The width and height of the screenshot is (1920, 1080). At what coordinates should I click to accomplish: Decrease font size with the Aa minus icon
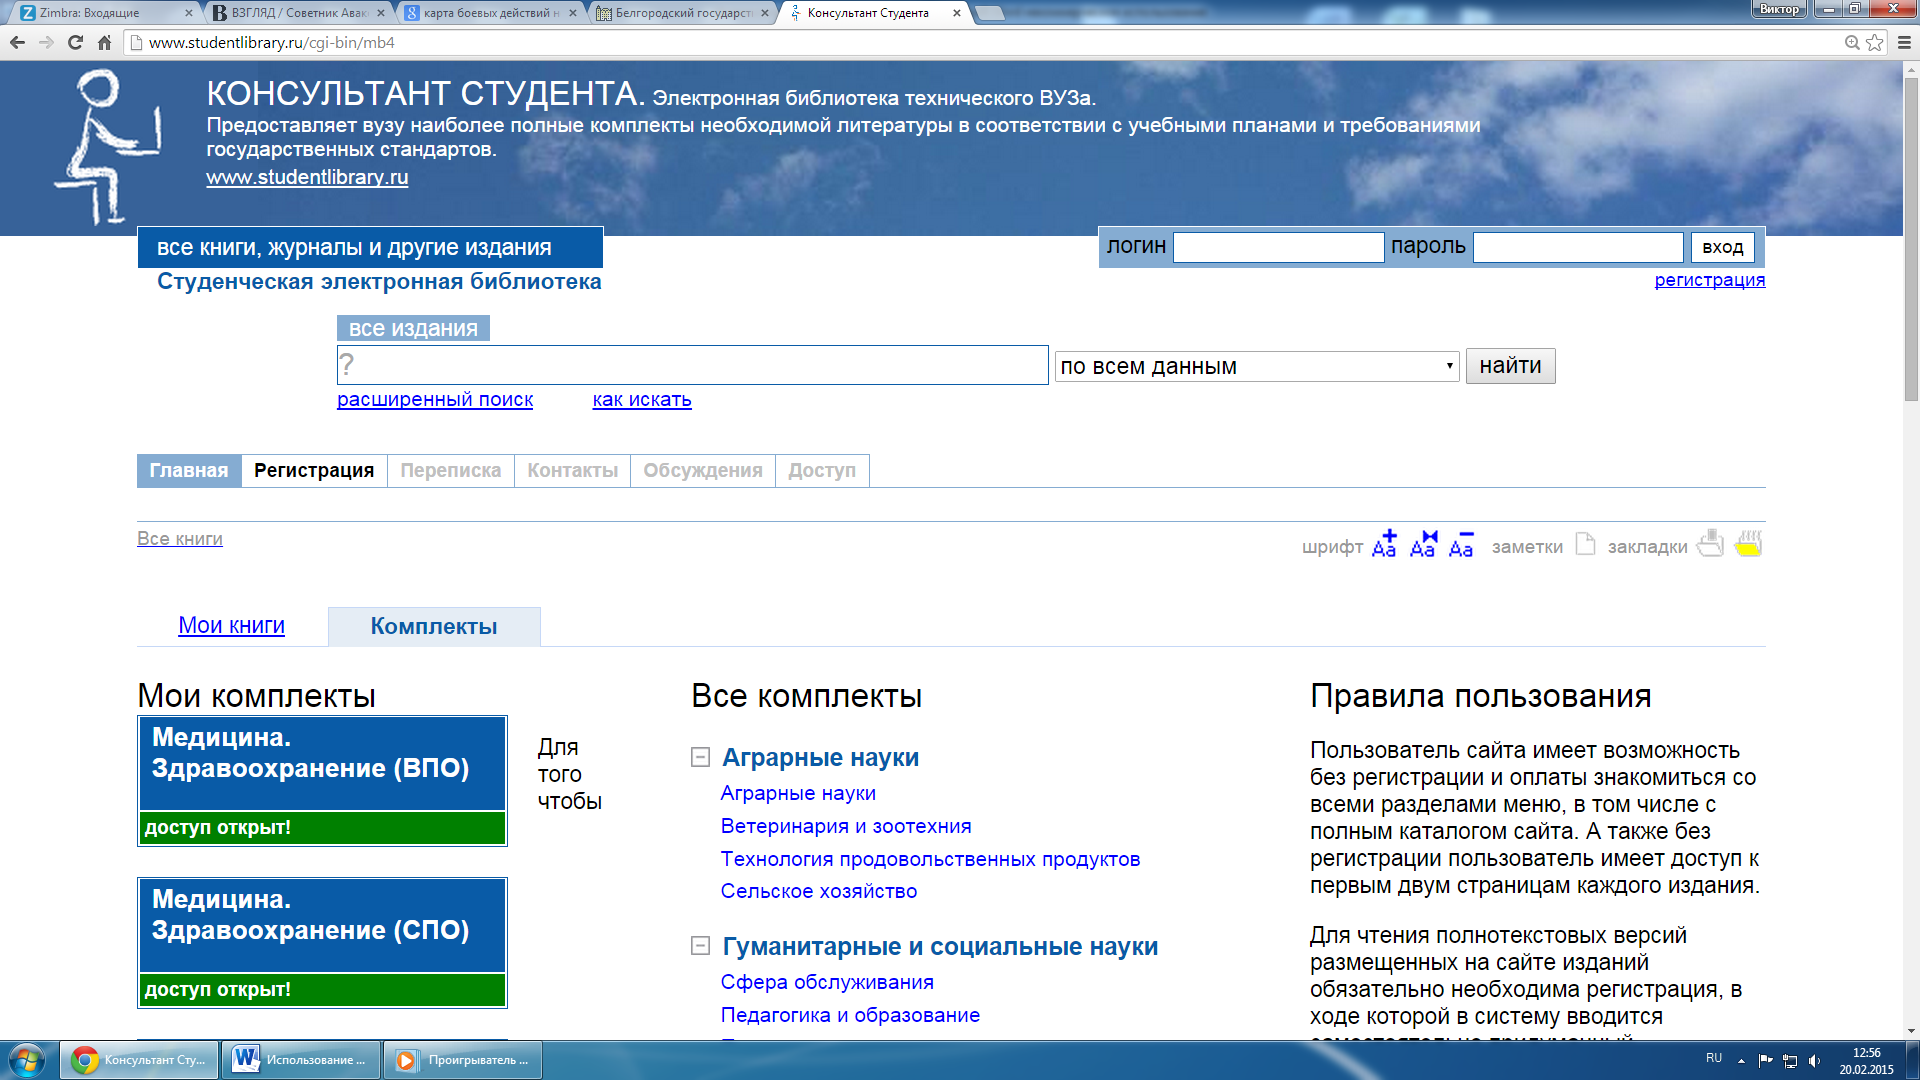(x=1461, y=544)
